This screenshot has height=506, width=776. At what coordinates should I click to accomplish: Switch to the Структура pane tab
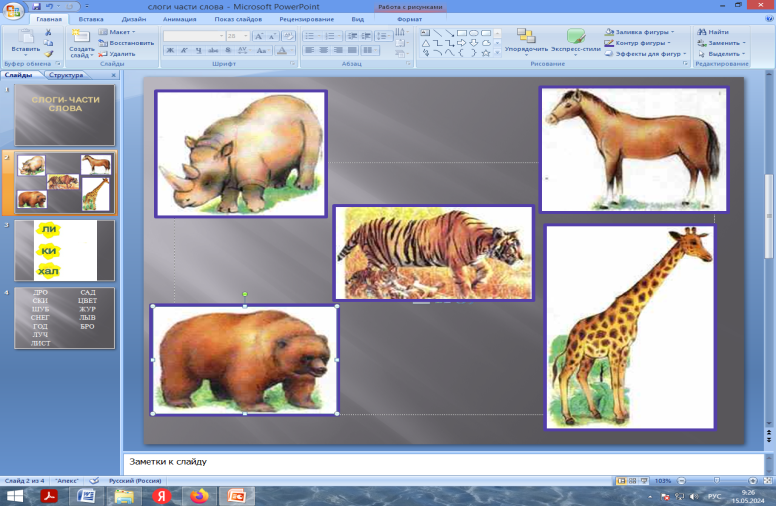tap(66, 75)
